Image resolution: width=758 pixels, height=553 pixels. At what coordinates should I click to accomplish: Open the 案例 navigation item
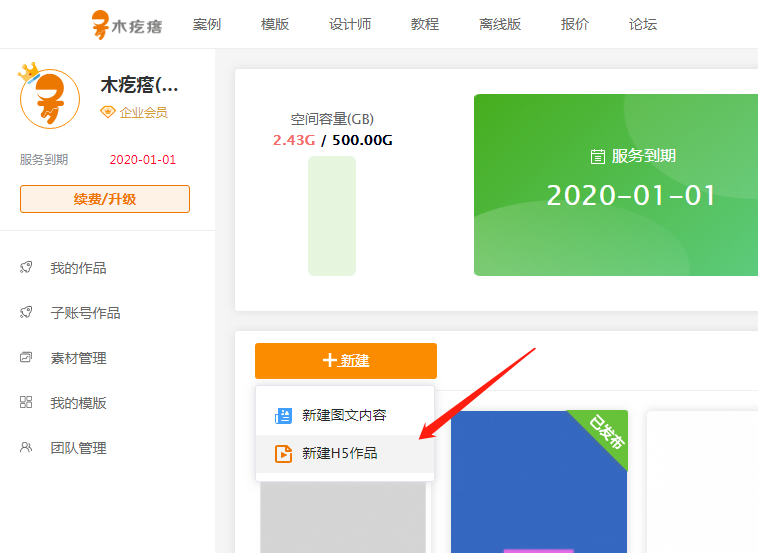(x=207, y=24)
